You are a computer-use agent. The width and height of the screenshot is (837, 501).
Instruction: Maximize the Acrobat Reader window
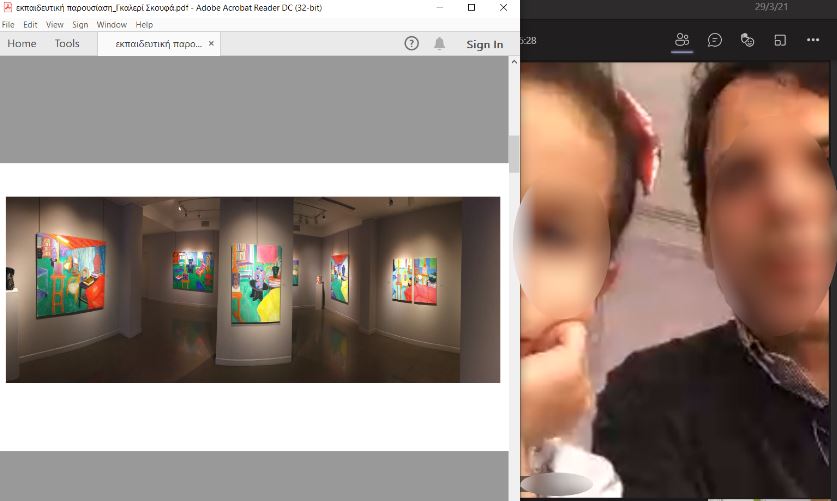[471, 7]
